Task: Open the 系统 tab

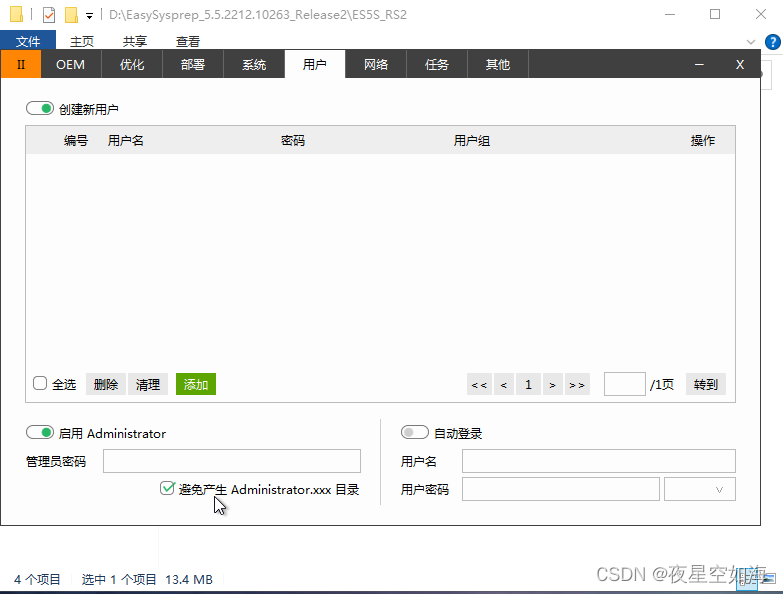Action: (x=254, y=64)
